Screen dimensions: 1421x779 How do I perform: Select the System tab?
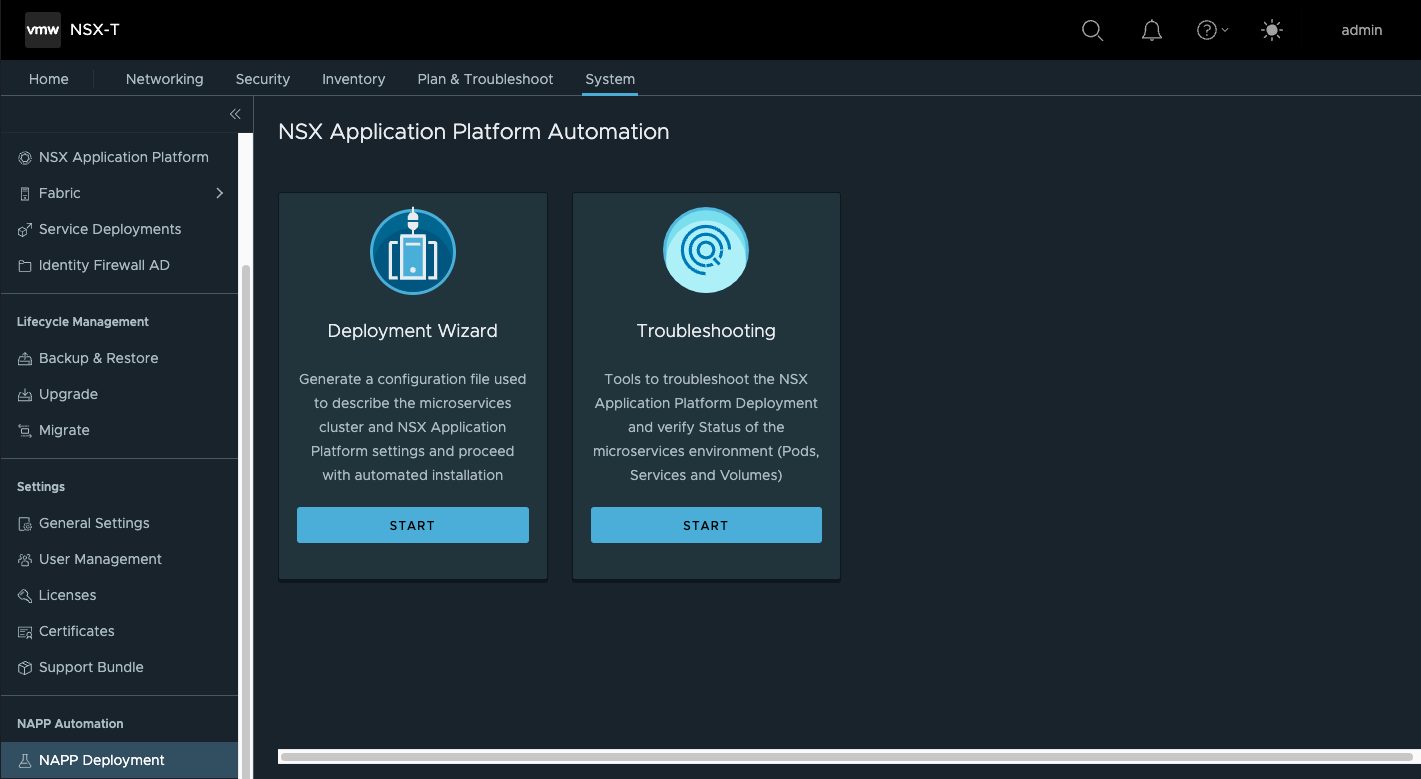[610, 79]
